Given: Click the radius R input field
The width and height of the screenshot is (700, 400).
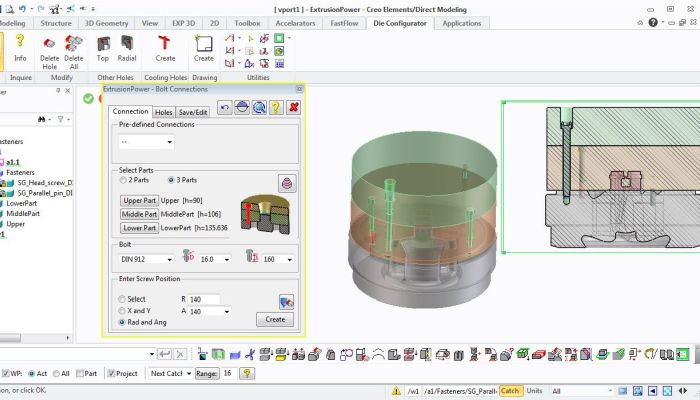Looking at the screenshot, I should pos(204,299).
